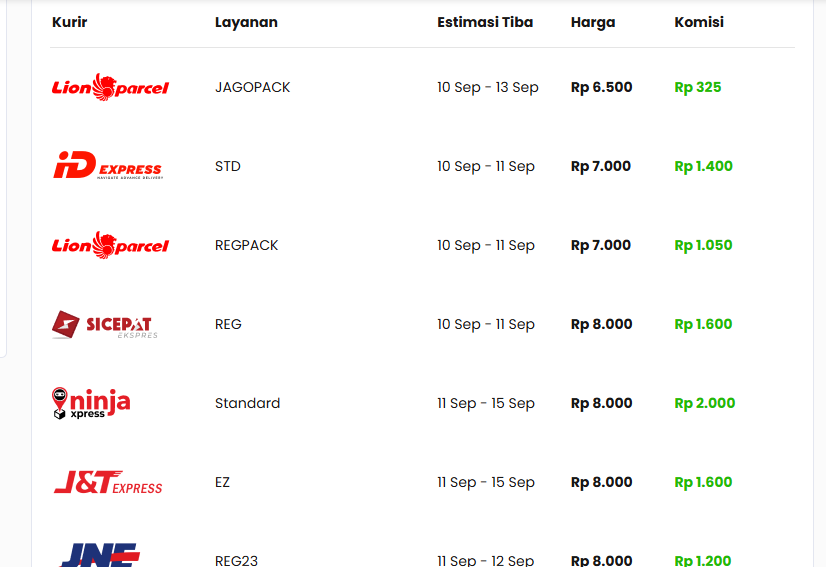826x567 pixels.
Task: Click the Estimasi Tiba column header
Action: pyautogui.click(x=485, y=22)
